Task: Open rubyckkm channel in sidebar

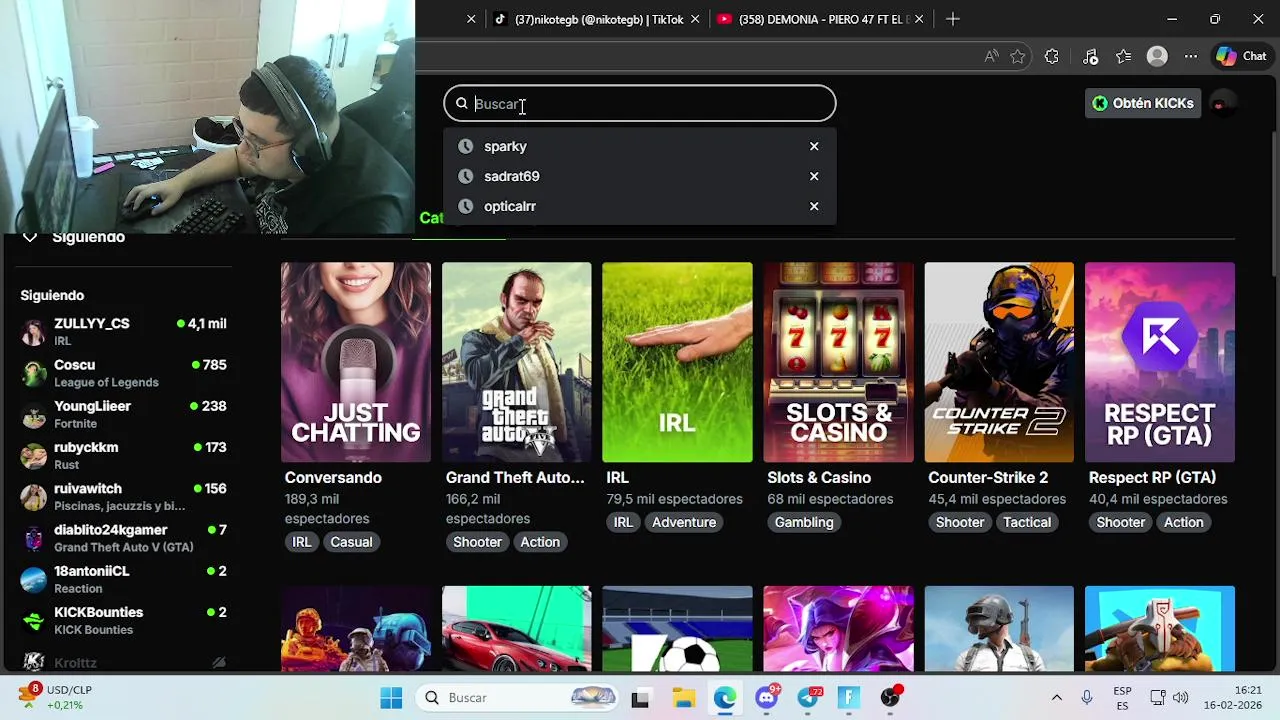Action: pyautogui.click(x=125, y=455)
